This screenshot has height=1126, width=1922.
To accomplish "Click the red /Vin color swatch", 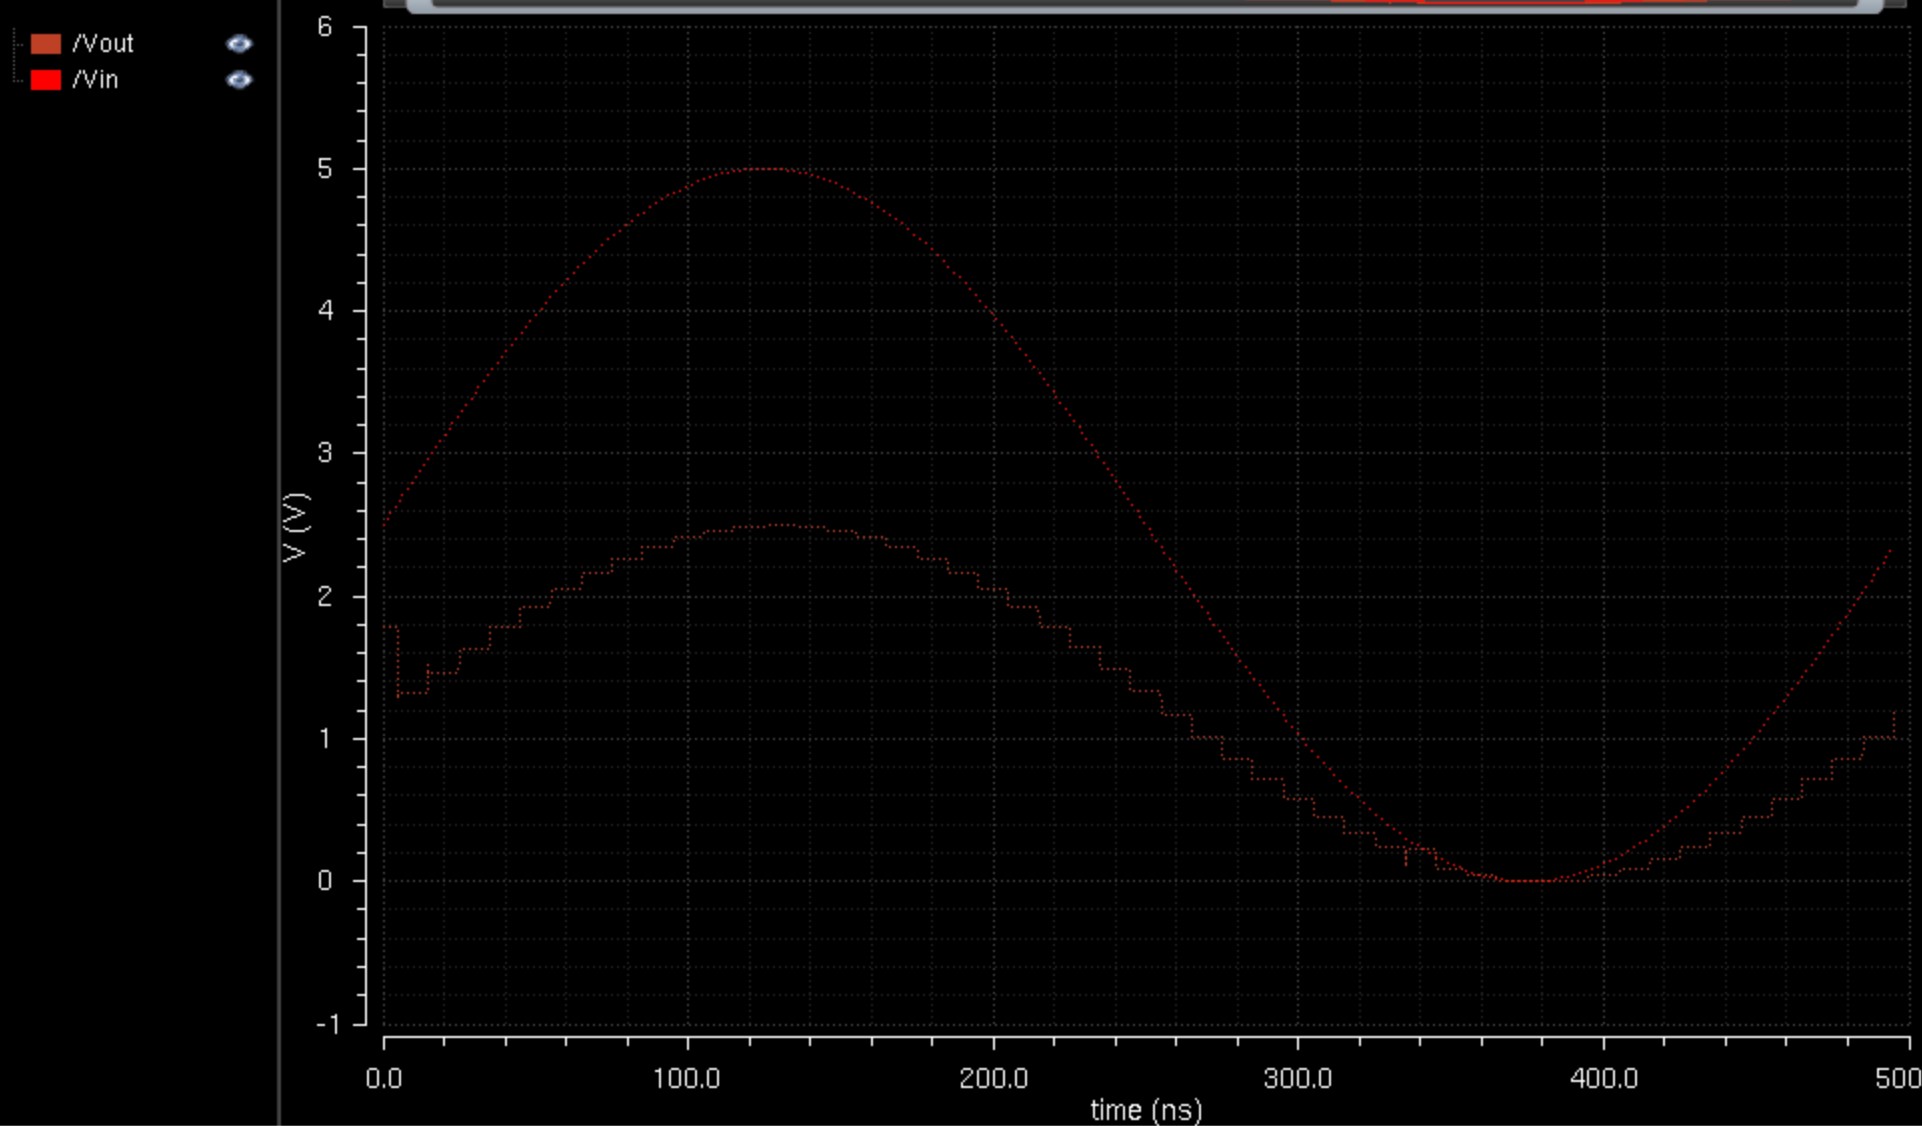I will (46, 80).
